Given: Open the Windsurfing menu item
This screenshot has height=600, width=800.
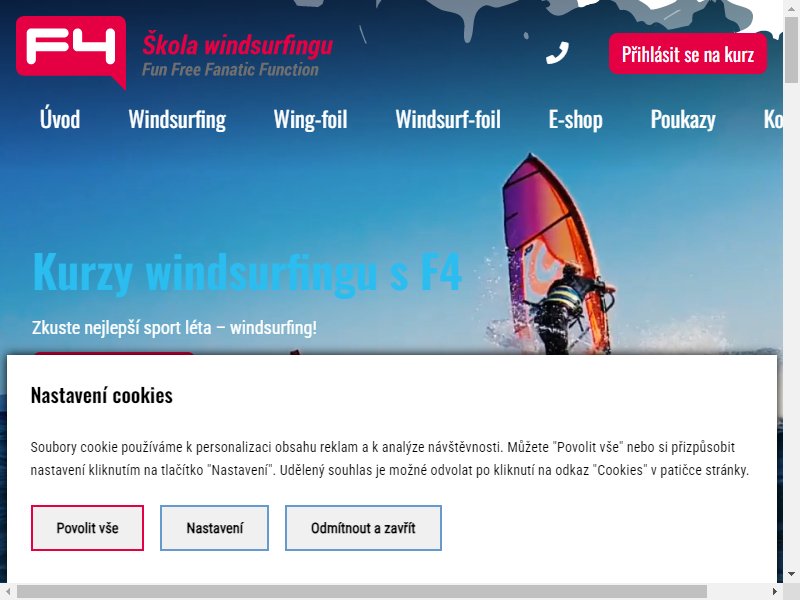Looking at the screenshot, I should pos(177,119).
